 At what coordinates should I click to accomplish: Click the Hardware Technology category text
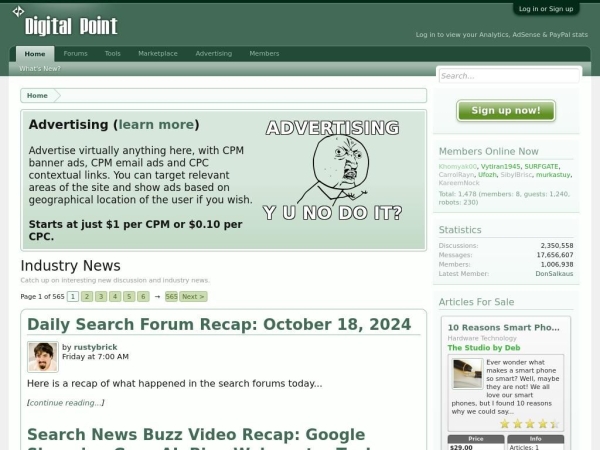pos(482,338)
